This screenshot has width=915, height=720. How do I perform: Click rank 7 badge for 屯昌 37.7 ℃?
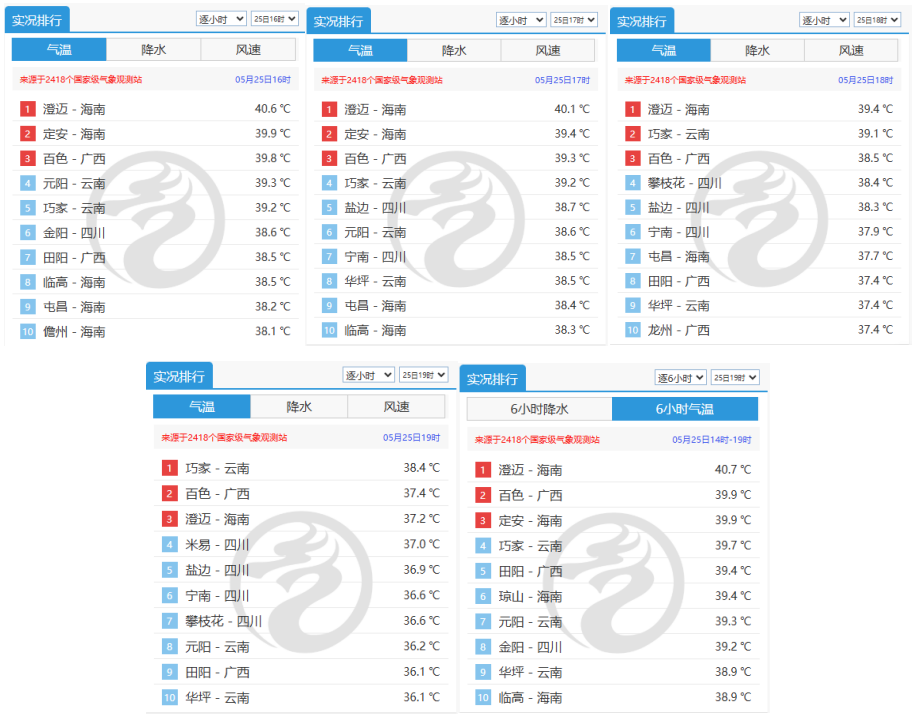tap(633, 257)
